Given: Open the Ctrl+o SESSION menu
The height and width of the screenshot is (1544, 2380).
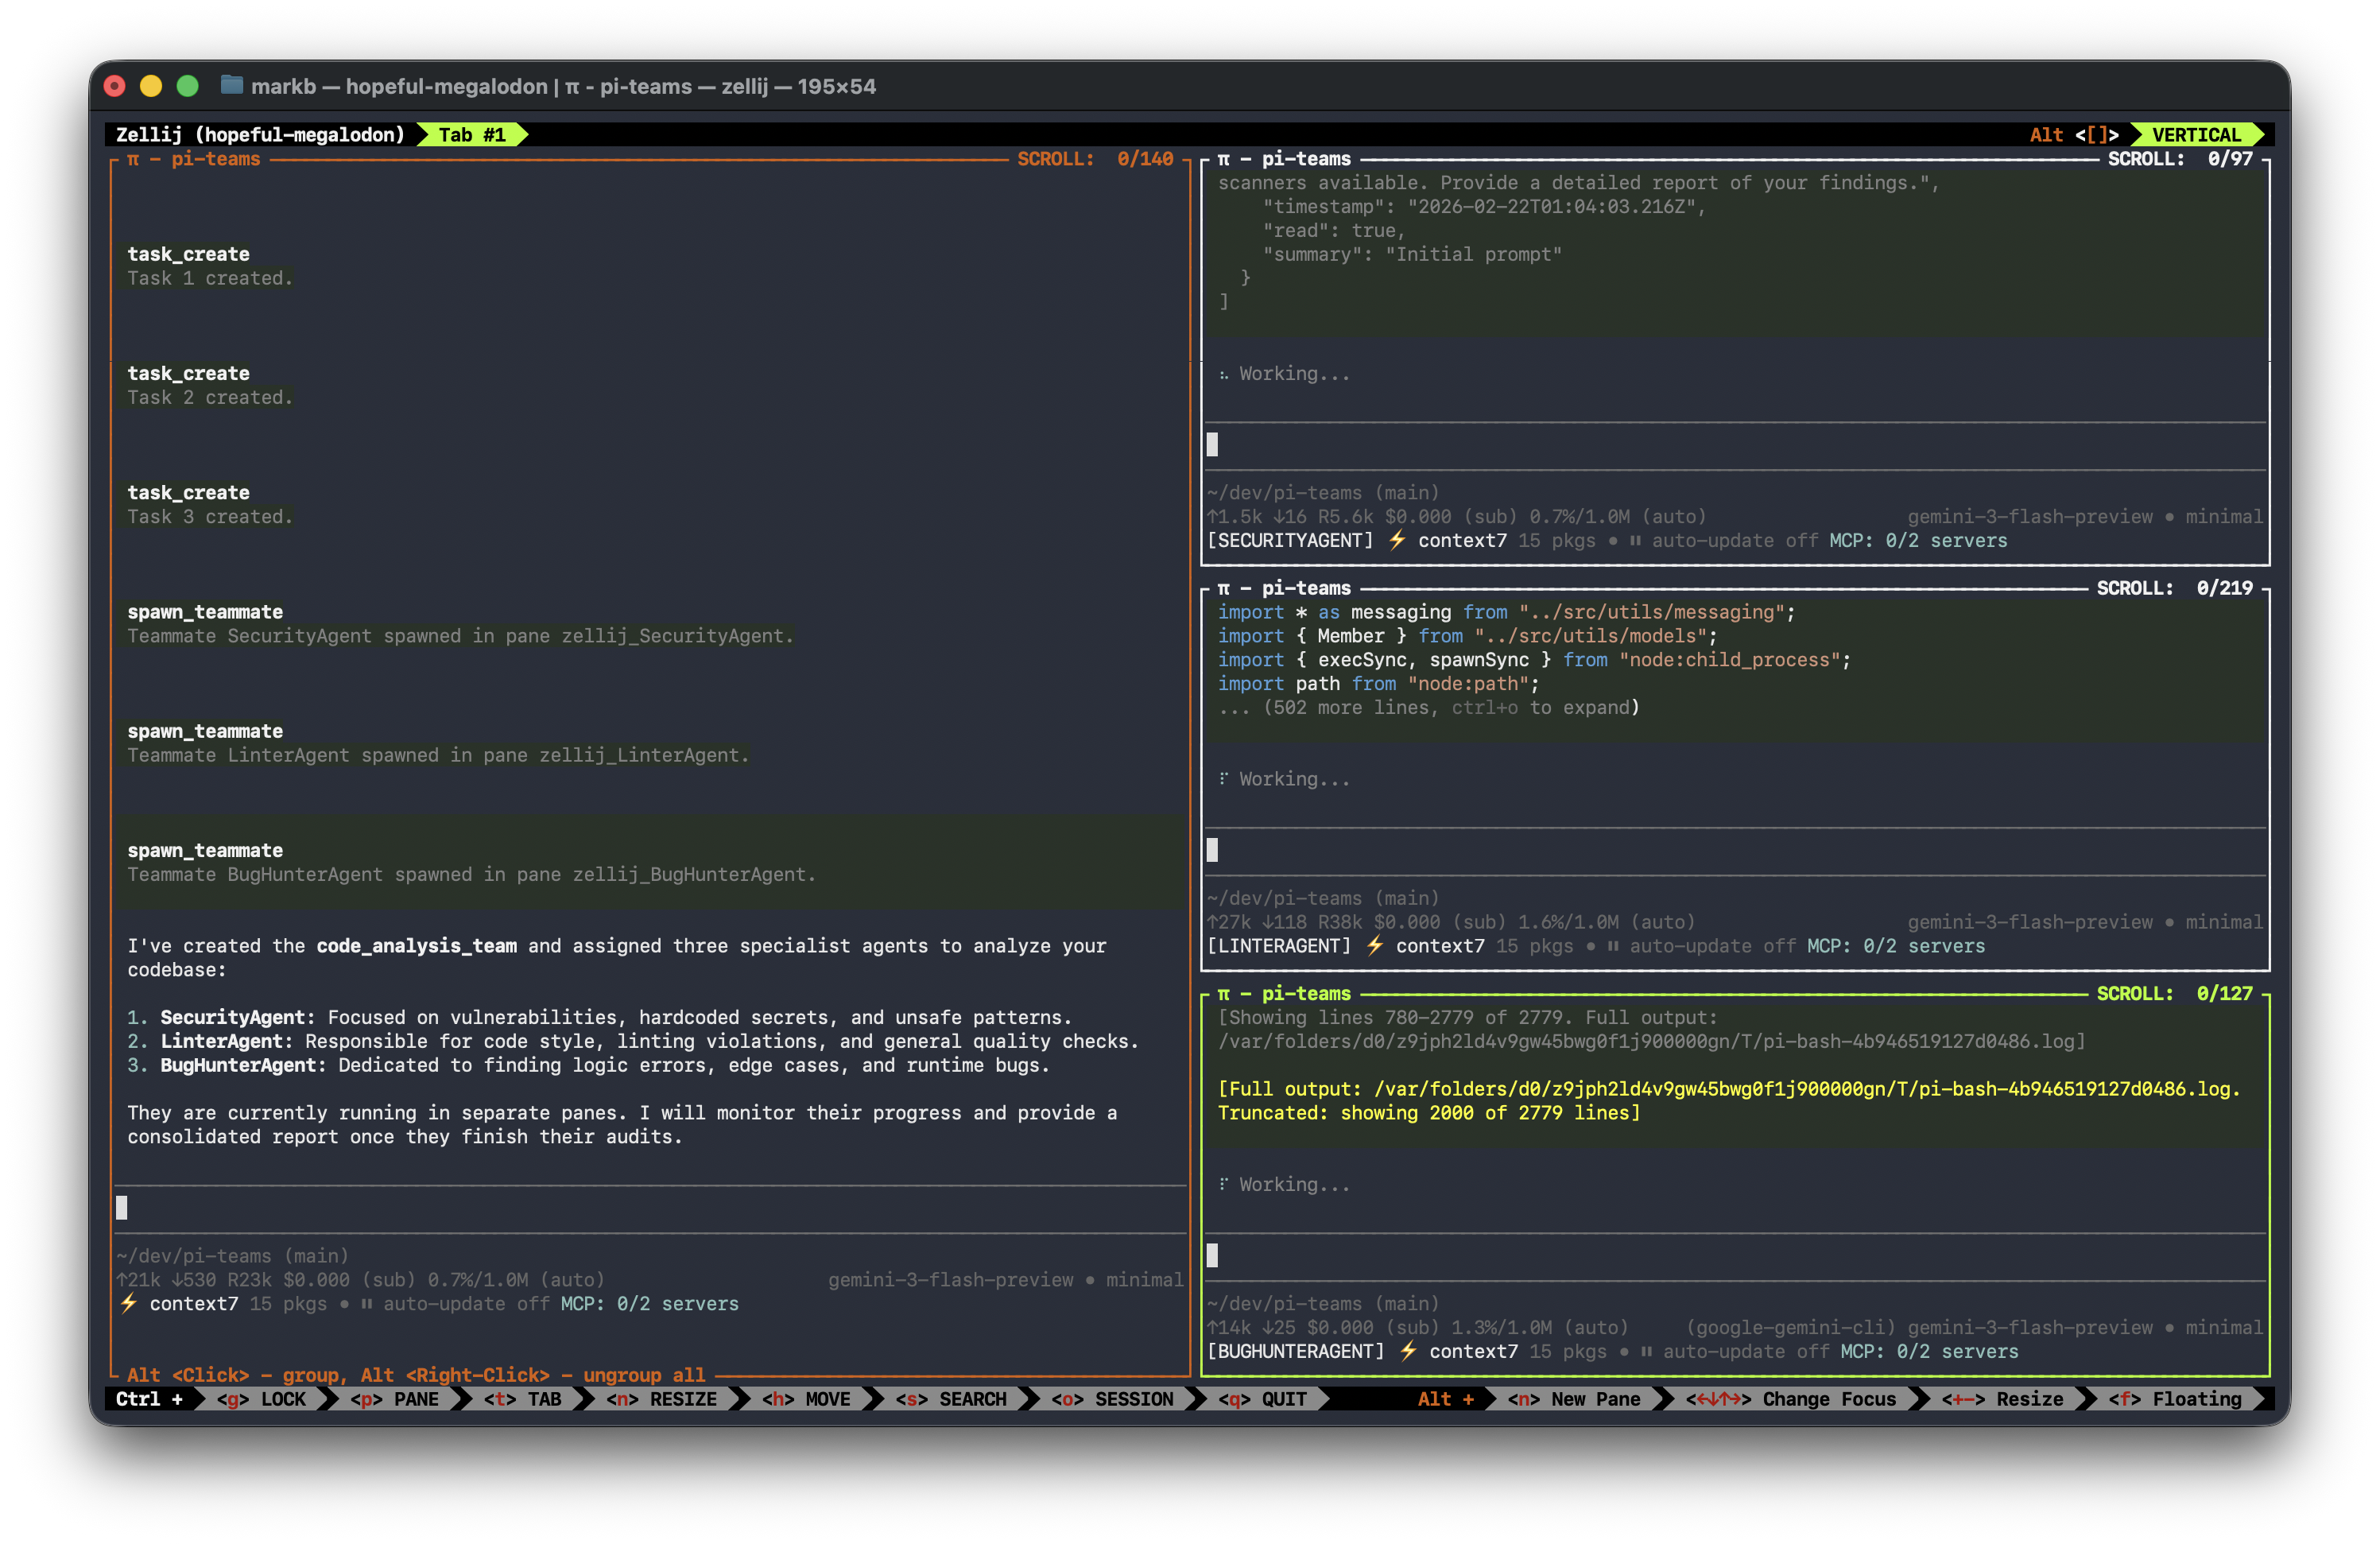Looking at the screenshot, I should pos(1111,1399).
